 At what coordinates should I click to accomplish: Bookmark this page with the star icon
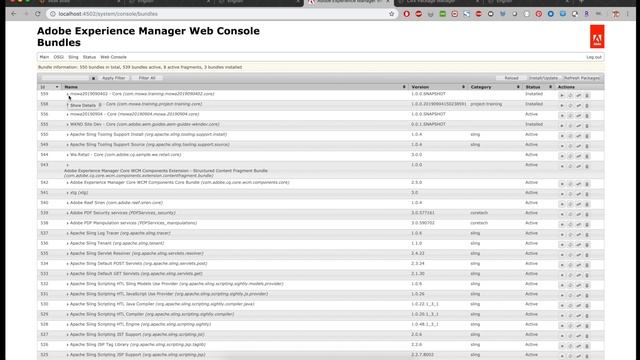(x=391, y=14)
